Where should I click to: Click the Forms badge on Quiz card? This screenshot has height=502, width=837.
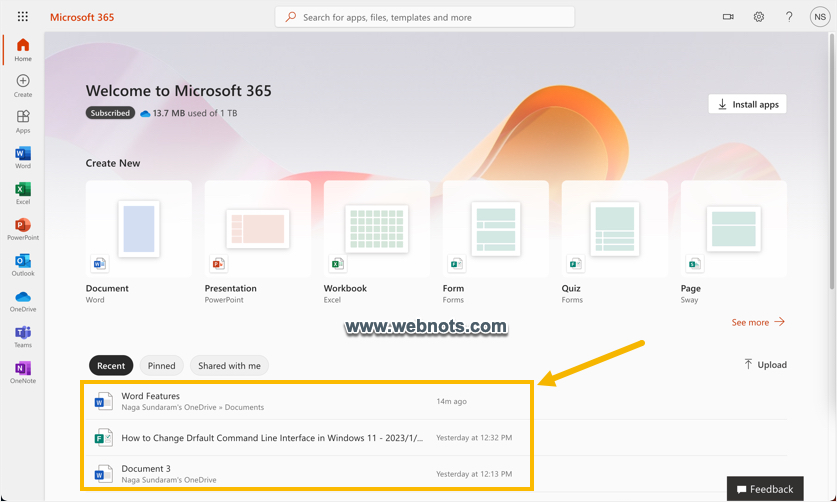(x=575, y=263)
